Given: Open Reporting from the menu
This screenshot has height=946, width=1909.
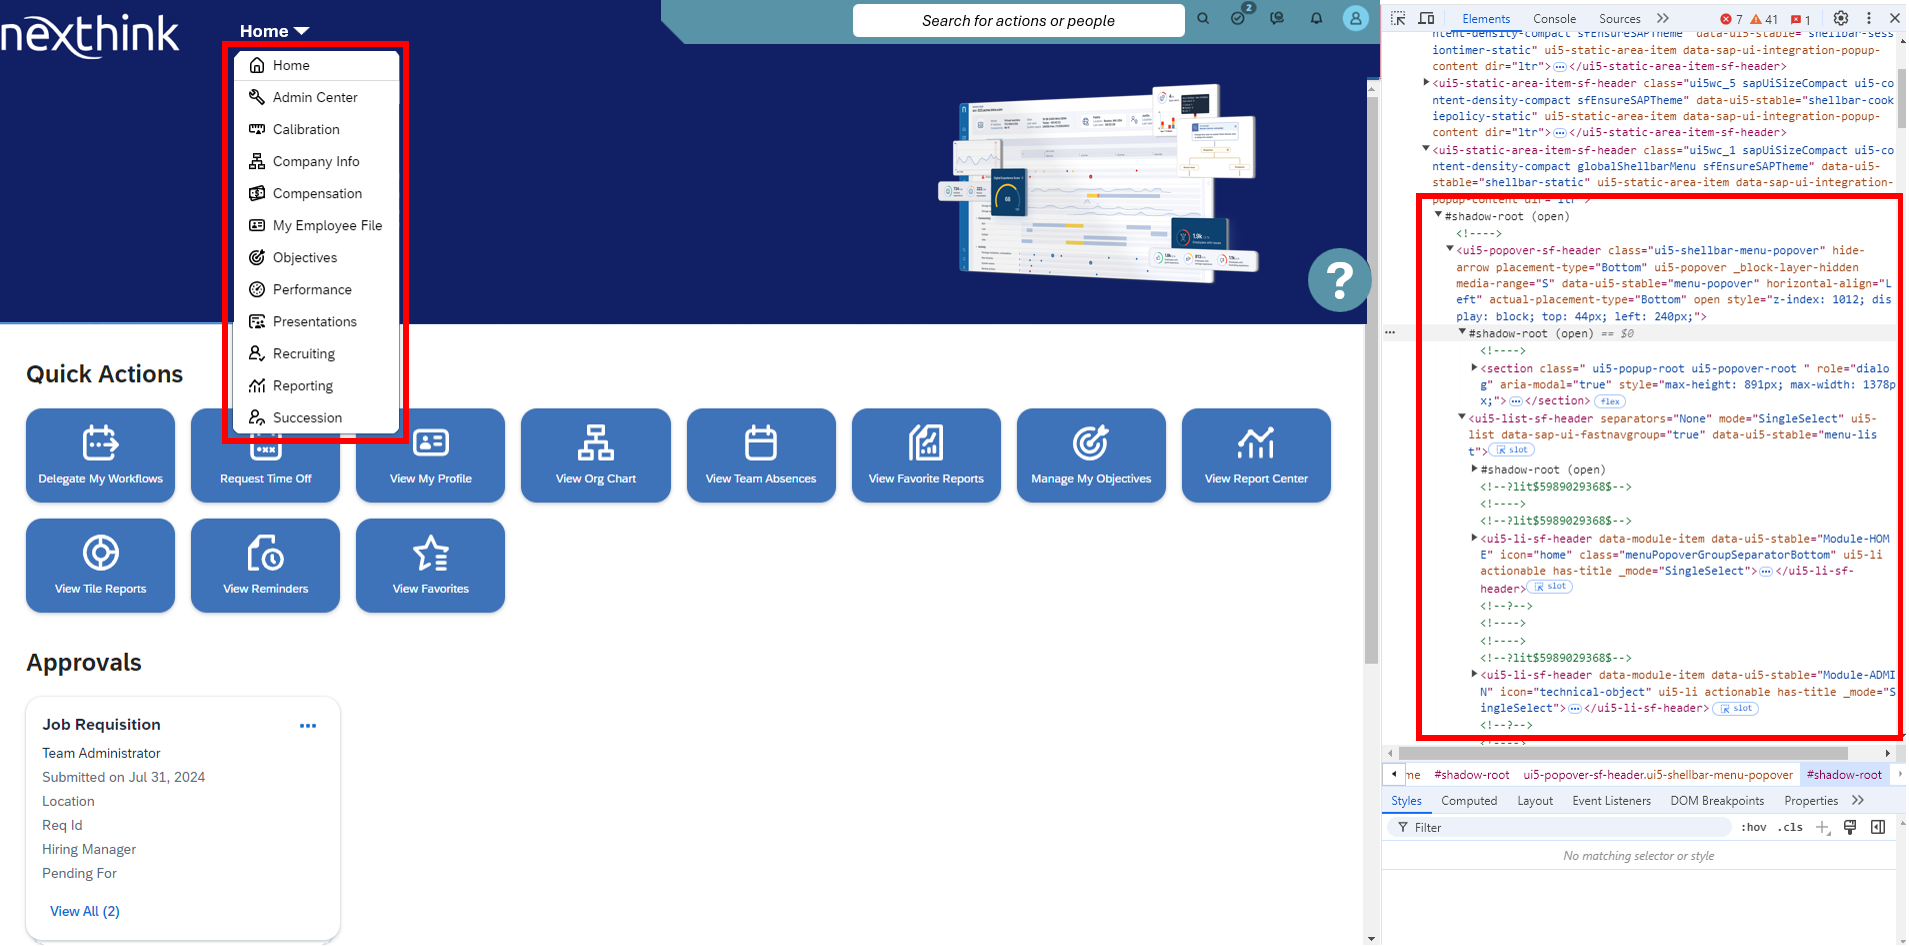Looking at the screenshot, I should click(x=317, y=385).
